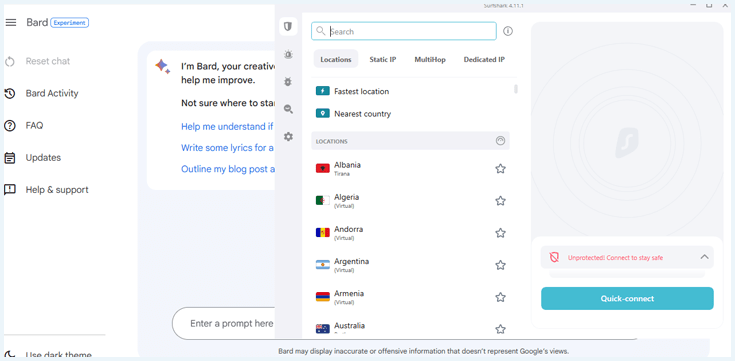Favorite Albania with its star

[500, 169]
